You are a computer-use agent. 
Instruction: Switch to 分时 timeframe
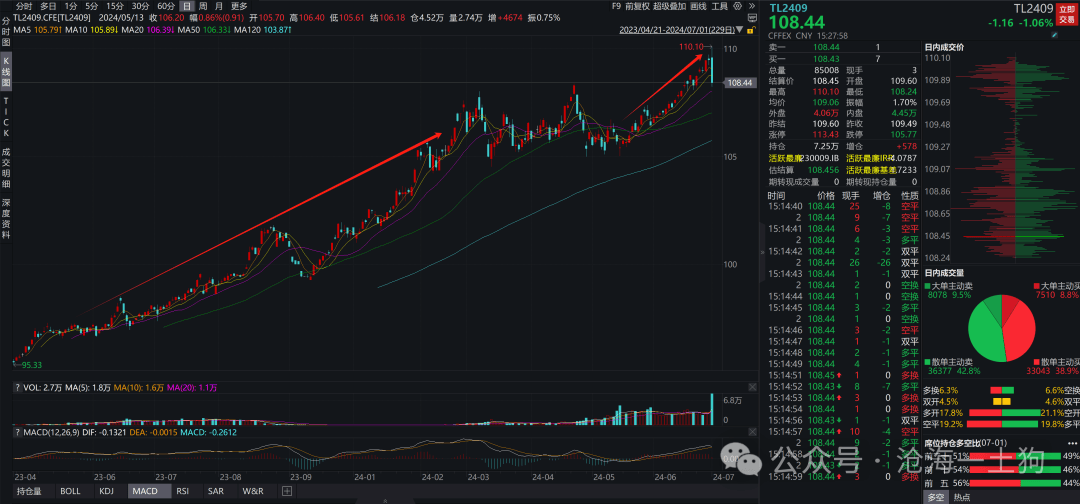coord(24,6)
